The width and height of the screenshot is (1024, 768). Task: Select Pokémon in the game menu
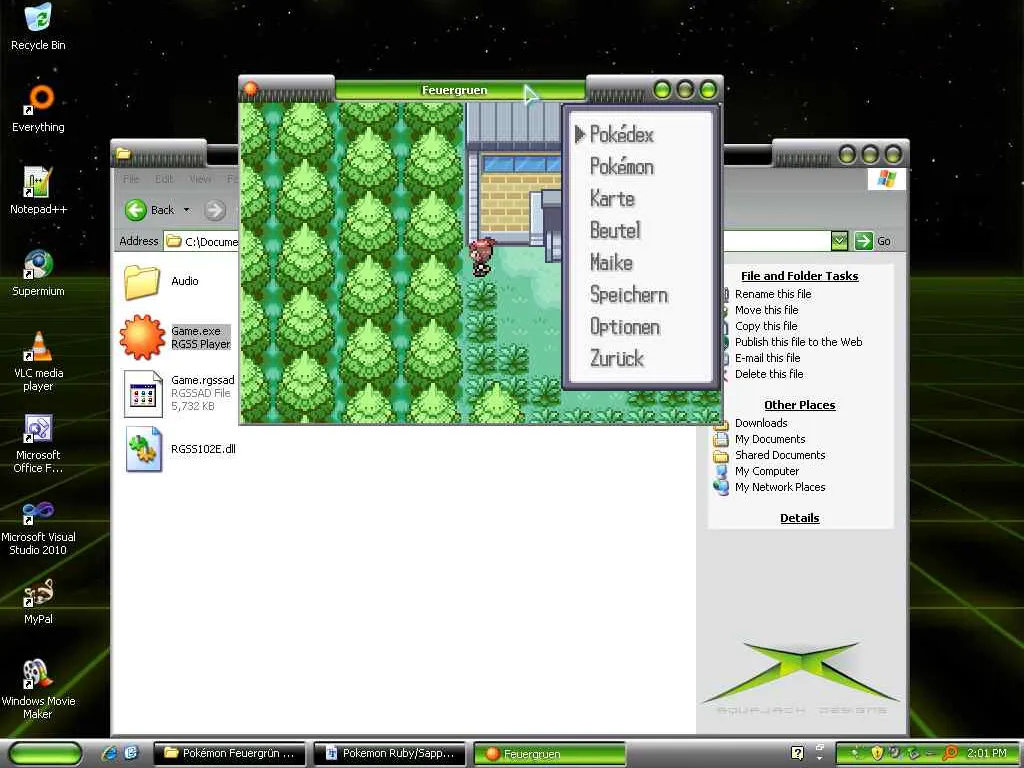tap(622, 167)
